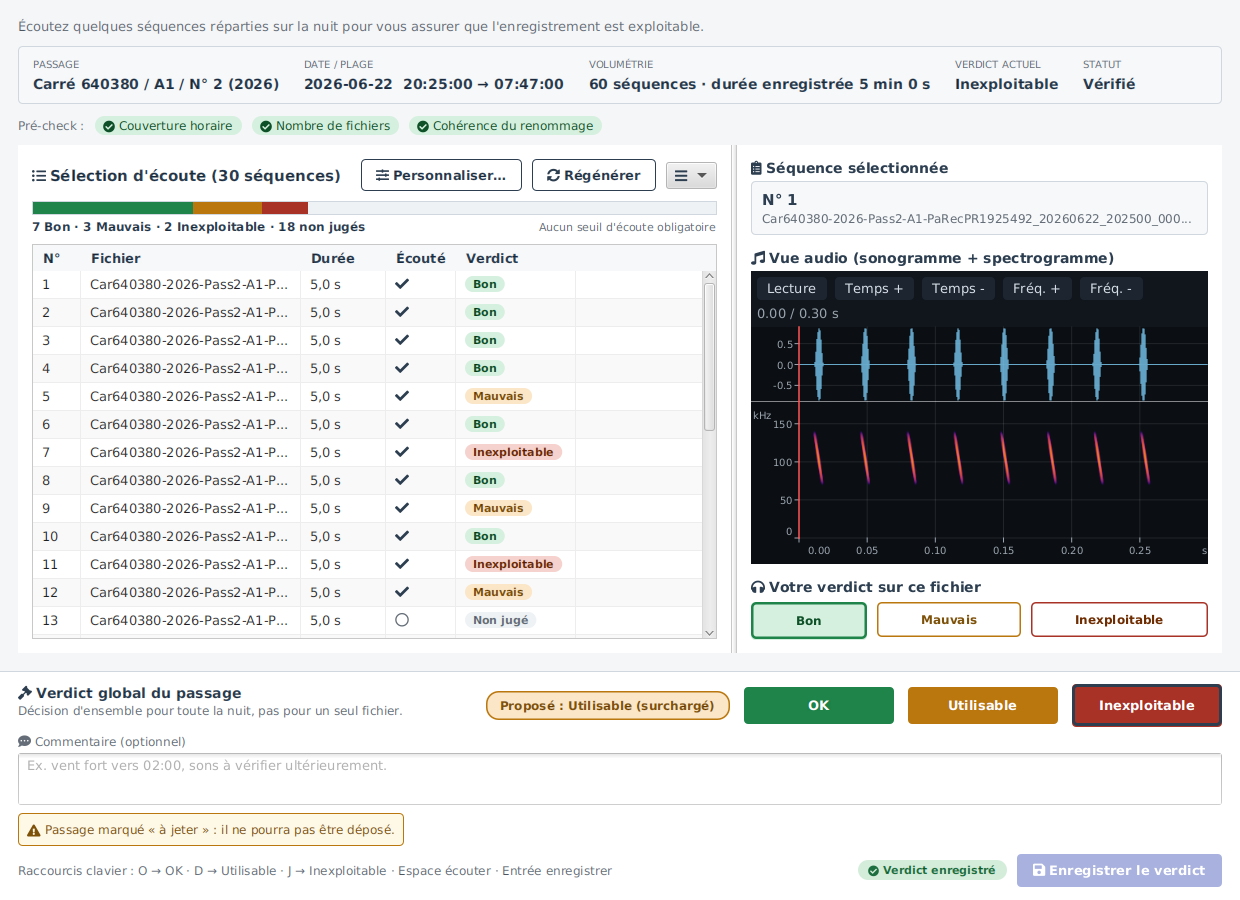The image size is (1240, 900).
Task: Toggle the Écouté checkmark for row 7
Action: pyautogui.click(x=402, y=452)
